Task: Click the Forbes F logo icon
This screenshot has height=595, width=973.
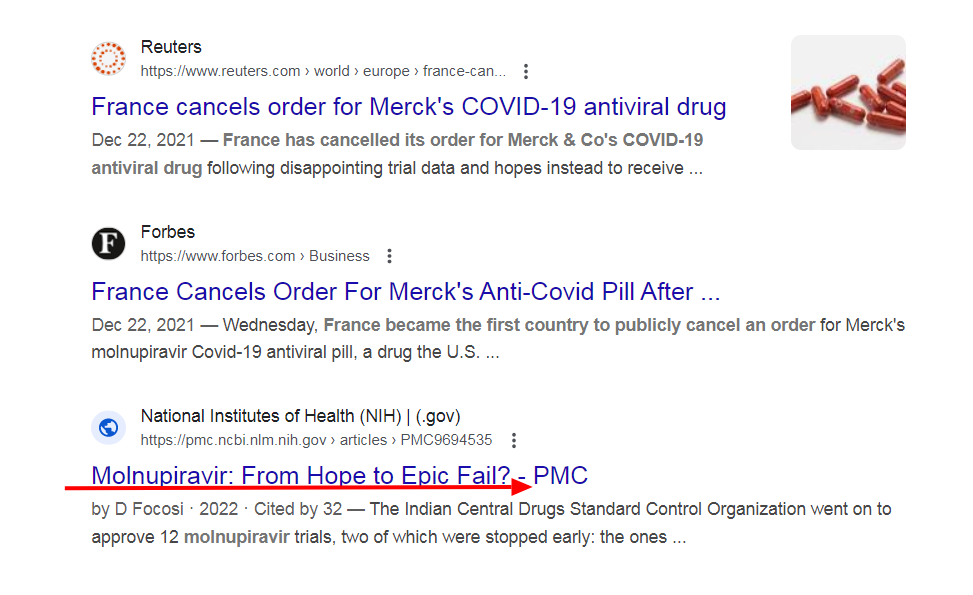Action: tap(109, 243)
